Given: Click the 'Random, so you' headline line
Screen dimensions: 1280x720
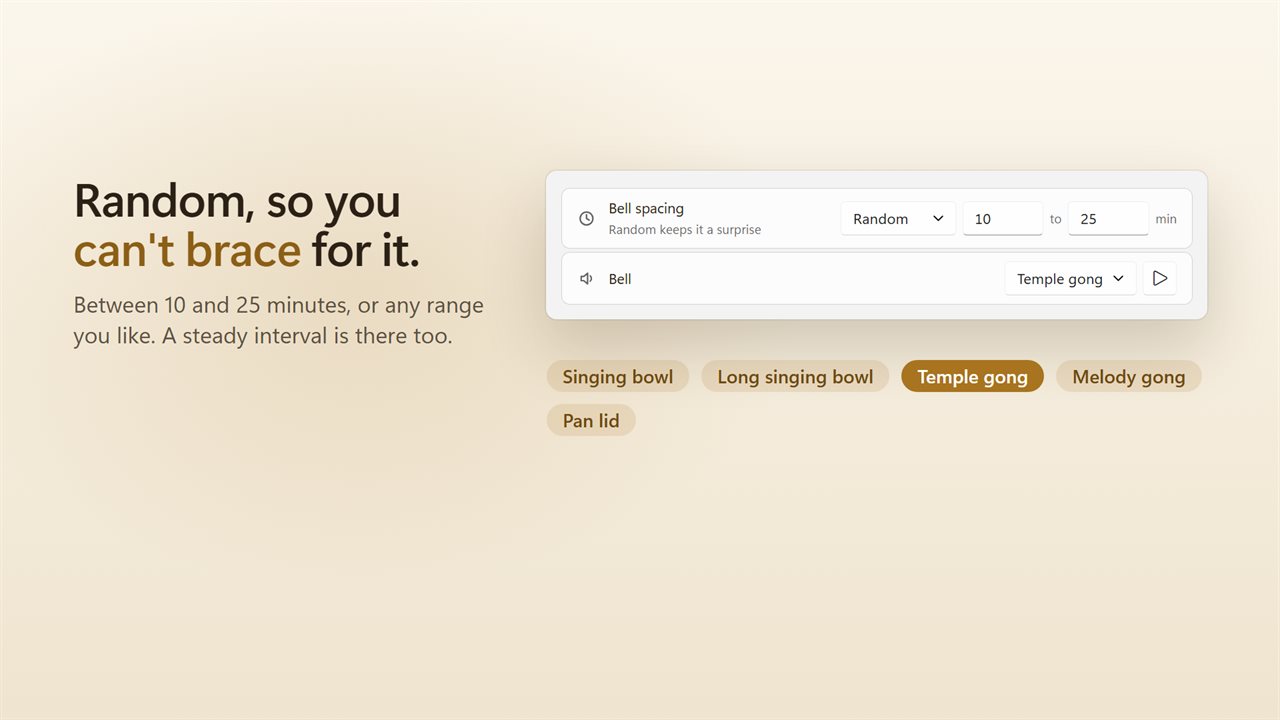Looking at the screenshot, I should 237,201.
